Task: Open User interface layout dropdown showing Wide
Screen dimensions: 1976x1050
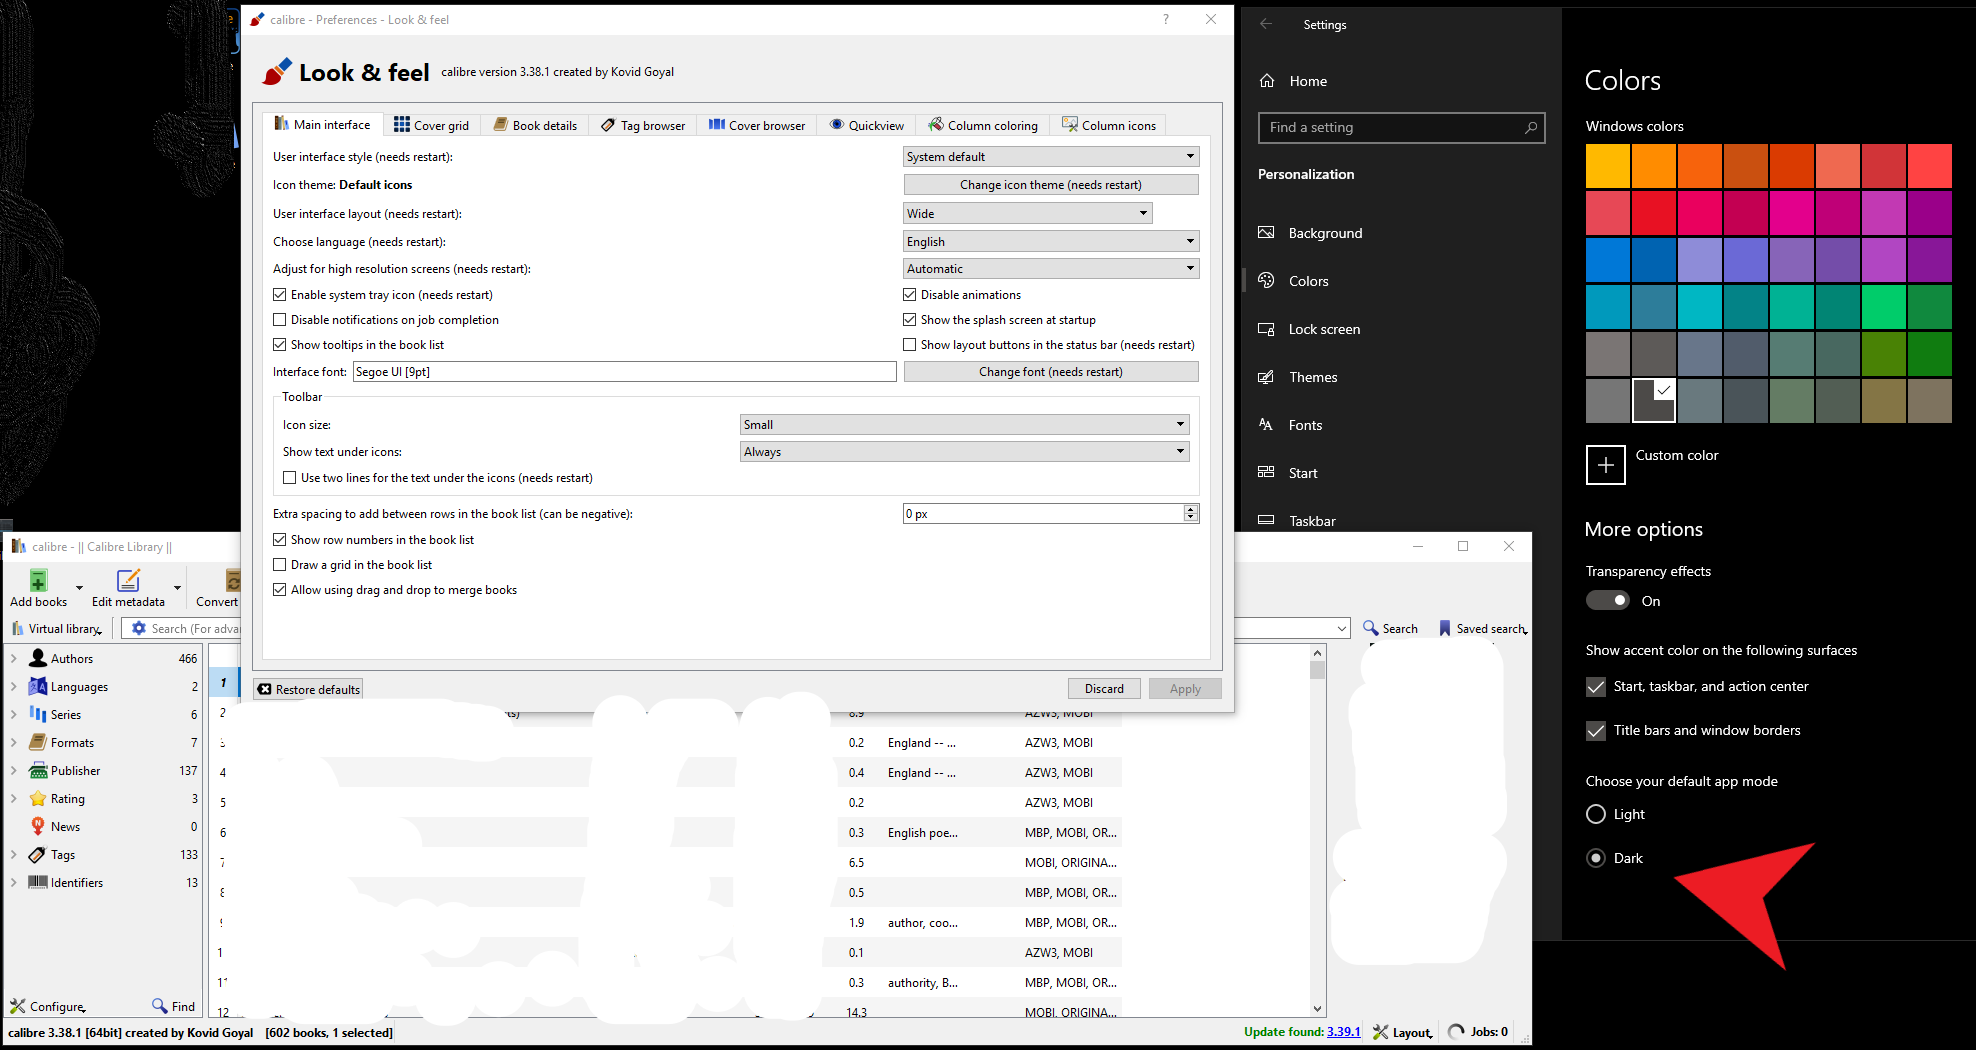Action: (x=1028, y=214)
